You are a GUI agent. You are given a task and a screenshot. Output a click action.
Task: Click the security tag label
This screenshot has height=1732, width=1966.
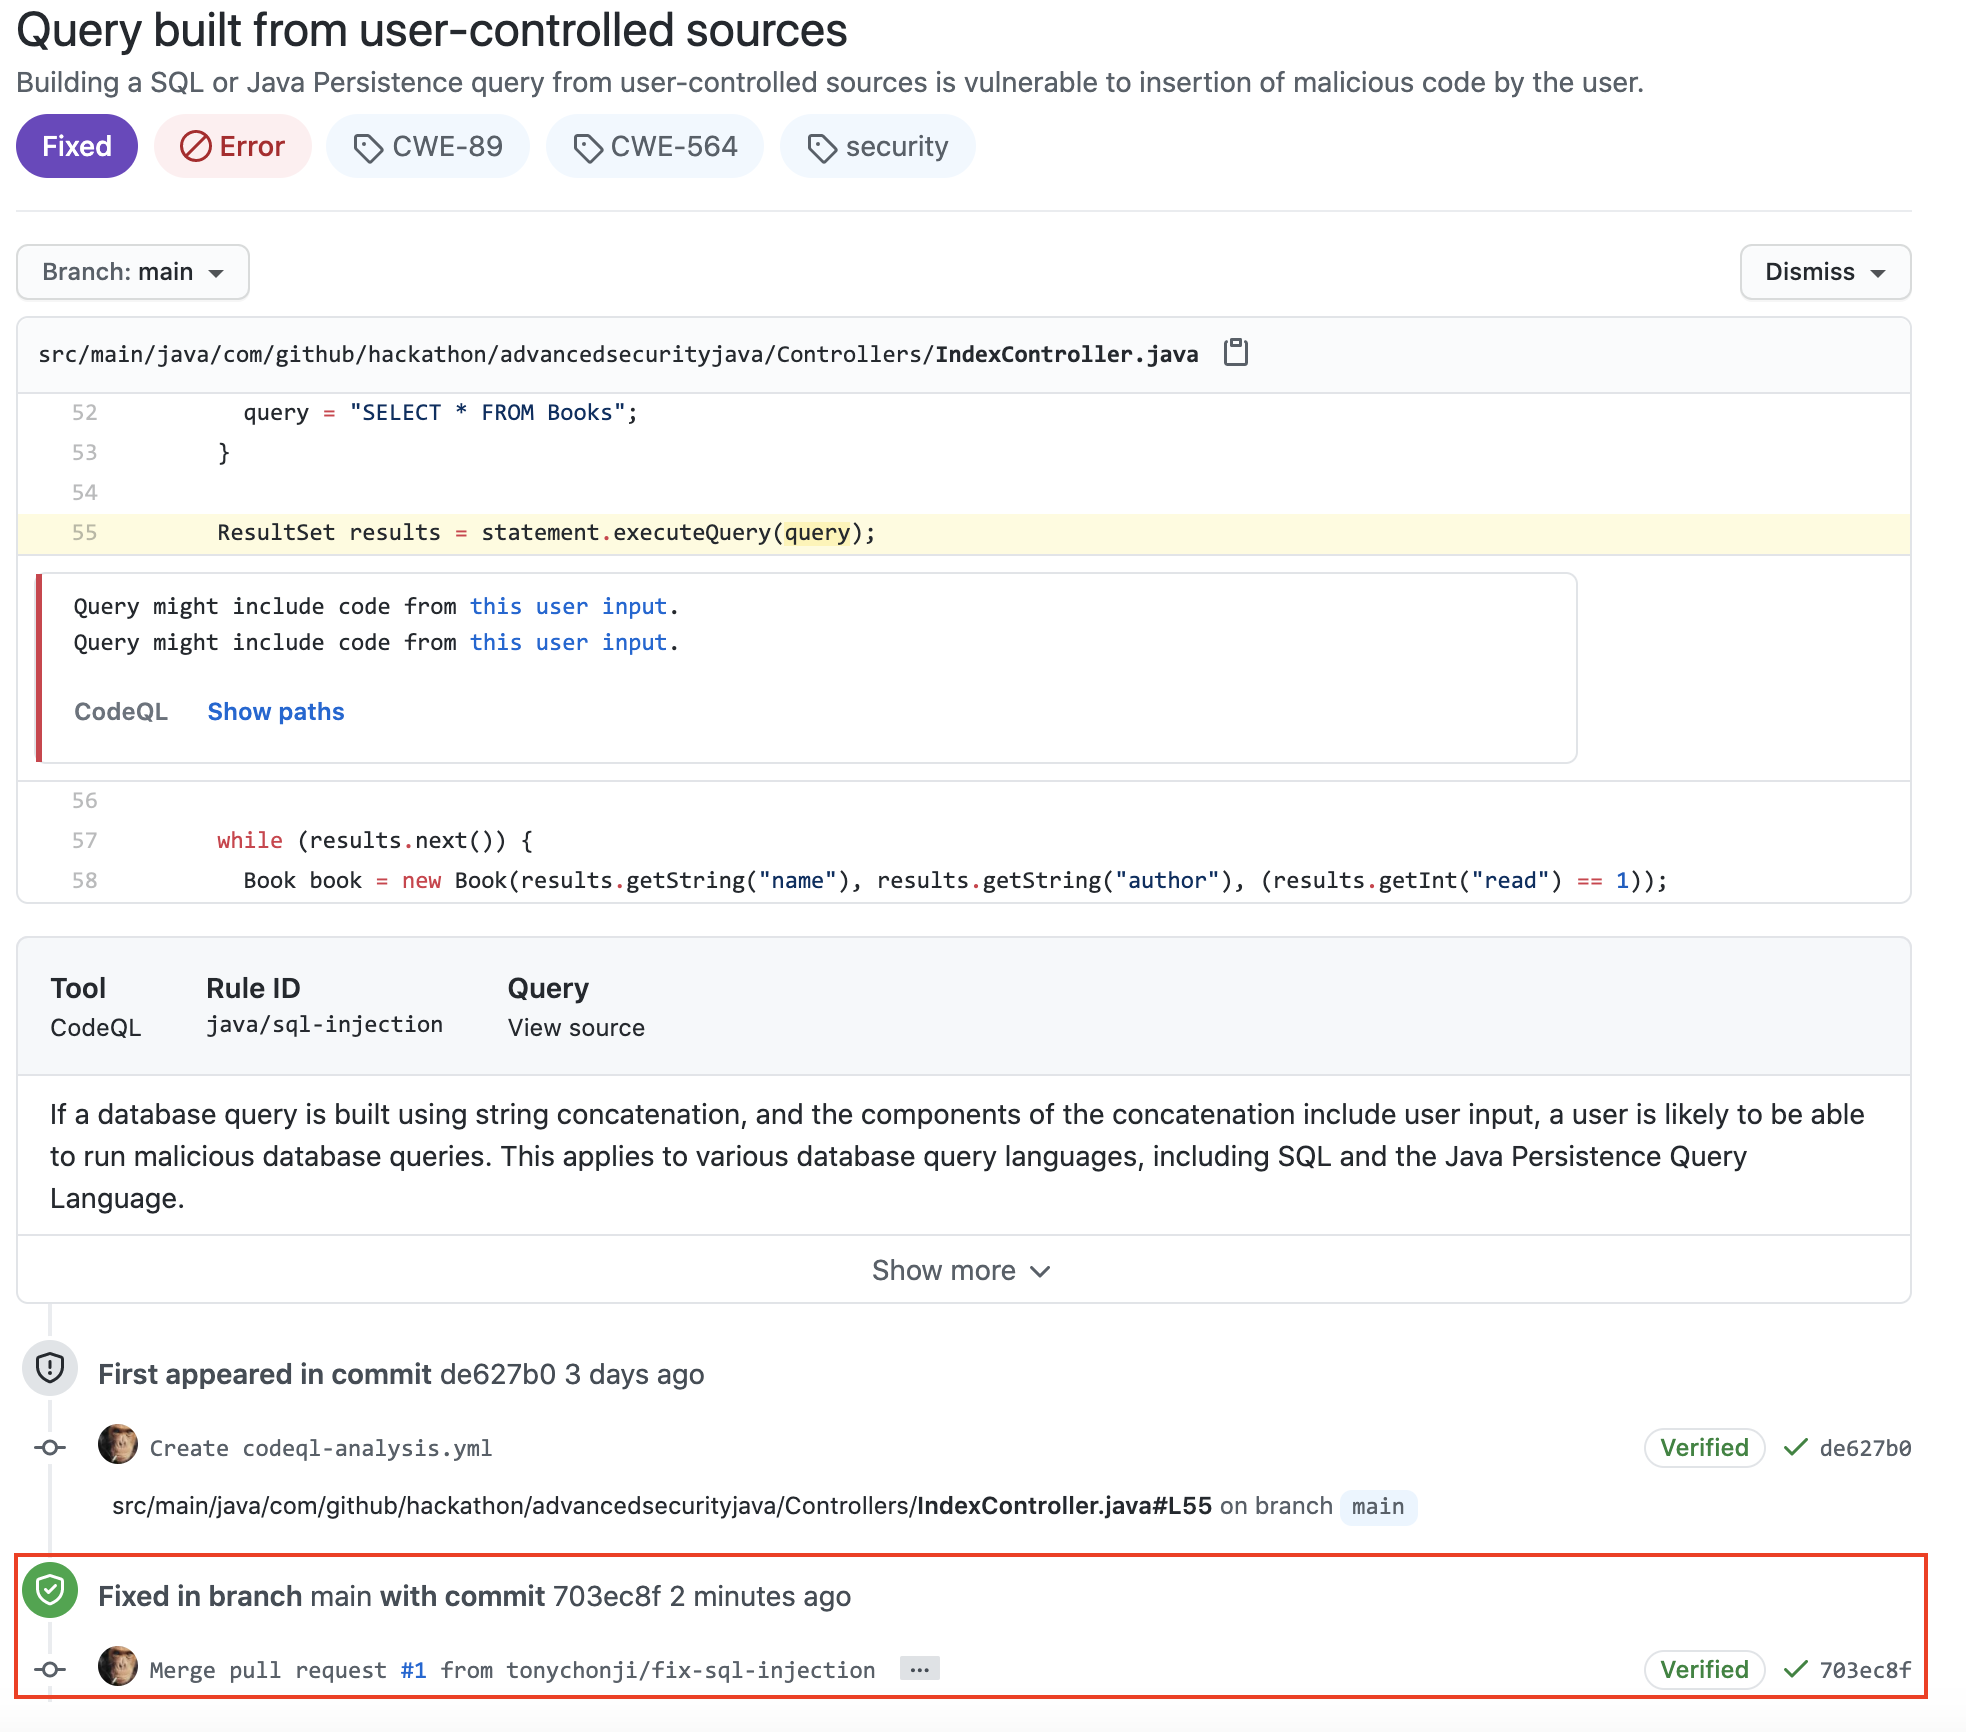(877, 147)
